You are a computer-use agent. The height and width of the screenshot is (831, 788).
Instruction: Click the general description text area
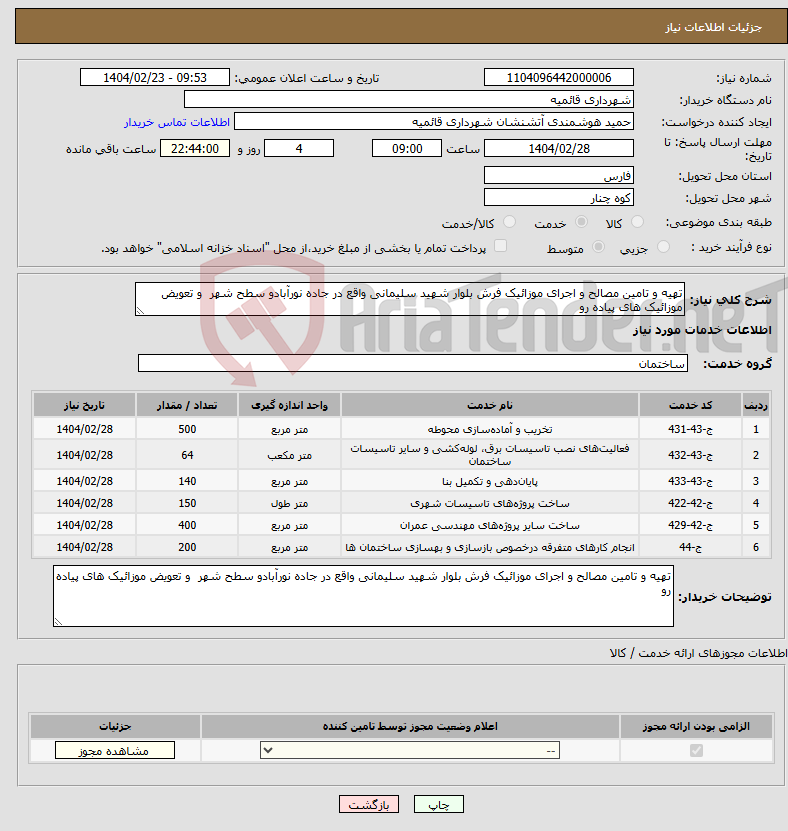click(x=410, y=299)
